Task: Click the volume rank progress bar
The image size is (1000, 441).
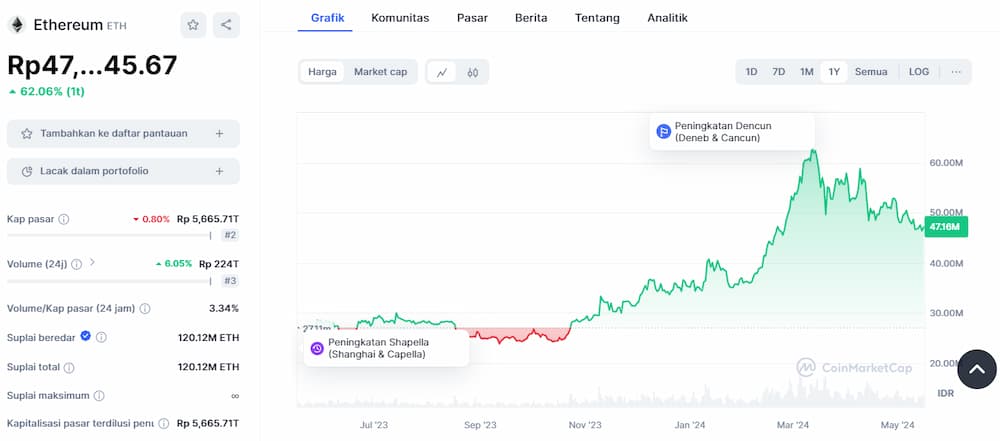Action: click(109, 281)
